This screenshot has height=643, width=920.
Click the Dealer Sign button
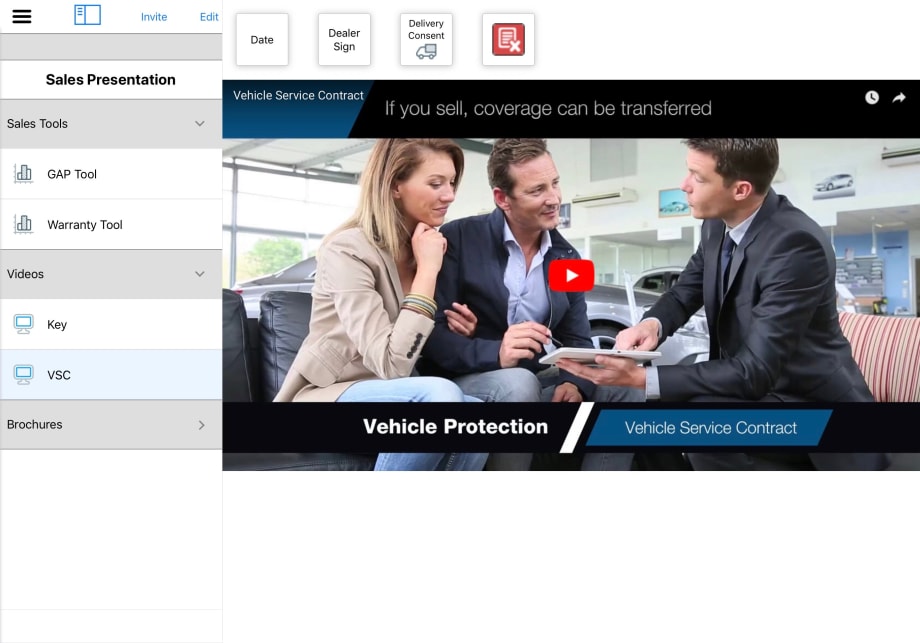click(x=343, y=39)
